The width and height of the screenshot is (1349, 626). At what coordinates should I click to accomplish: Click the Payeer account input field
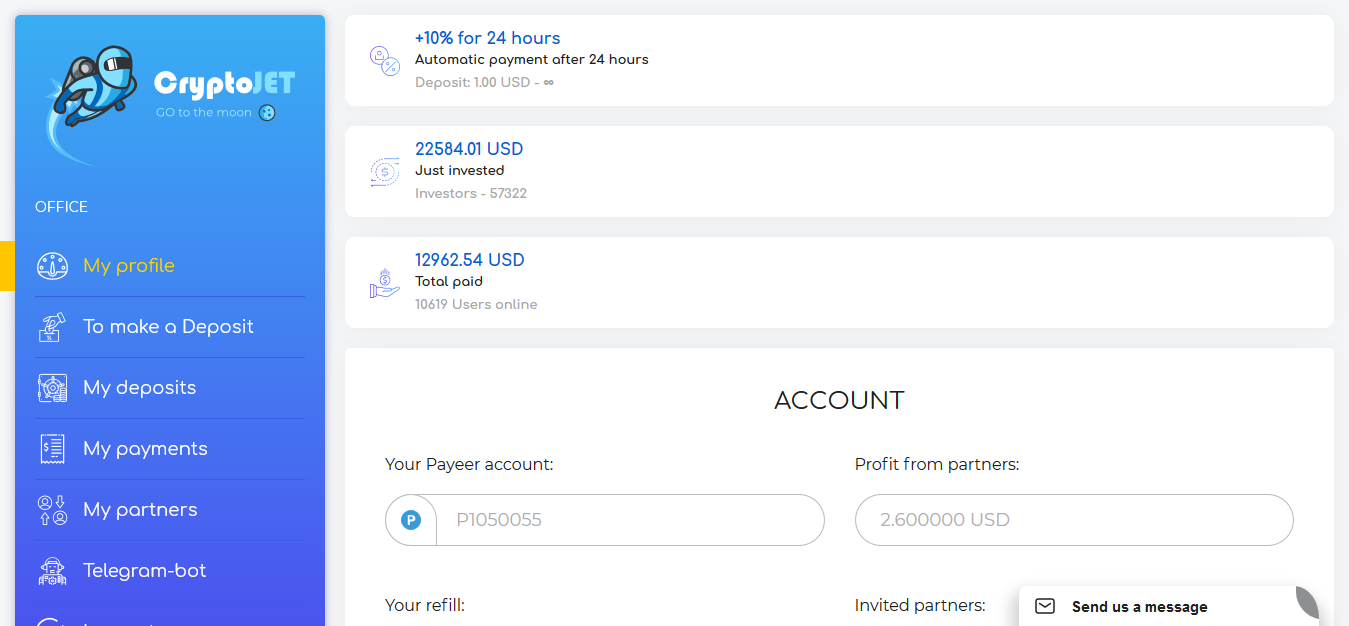(x=629, y=520)
